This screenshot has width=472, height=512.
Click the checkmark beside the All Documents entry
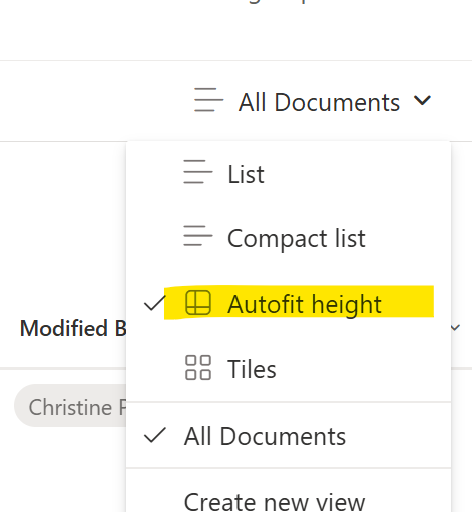(x=155, y=435)
